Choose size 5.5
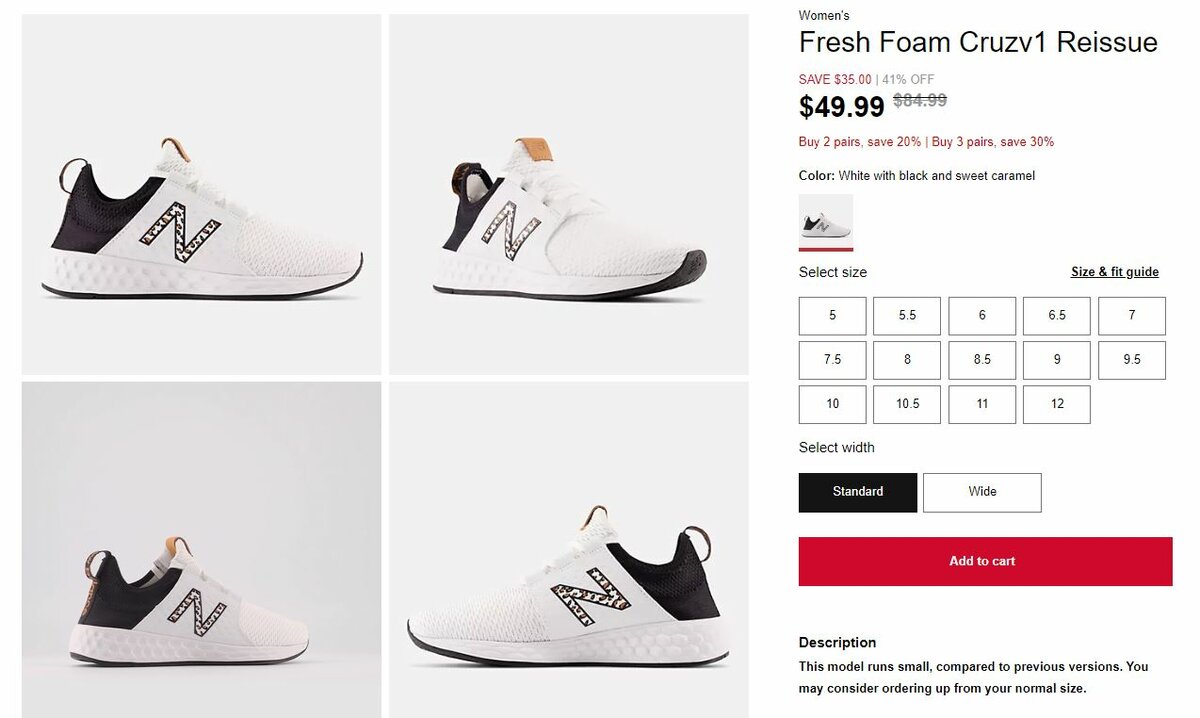 (907, 316)
